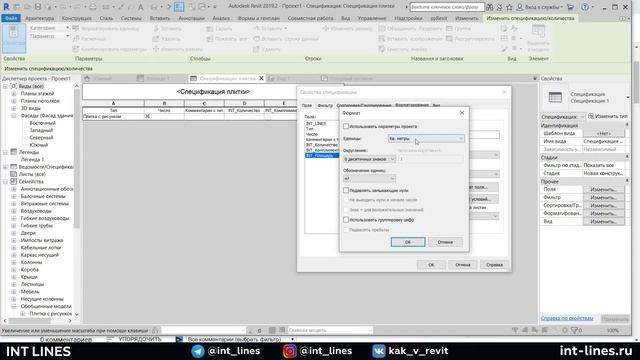Toggle 'Use digit grouping' checkbox

tap(346, 220)
